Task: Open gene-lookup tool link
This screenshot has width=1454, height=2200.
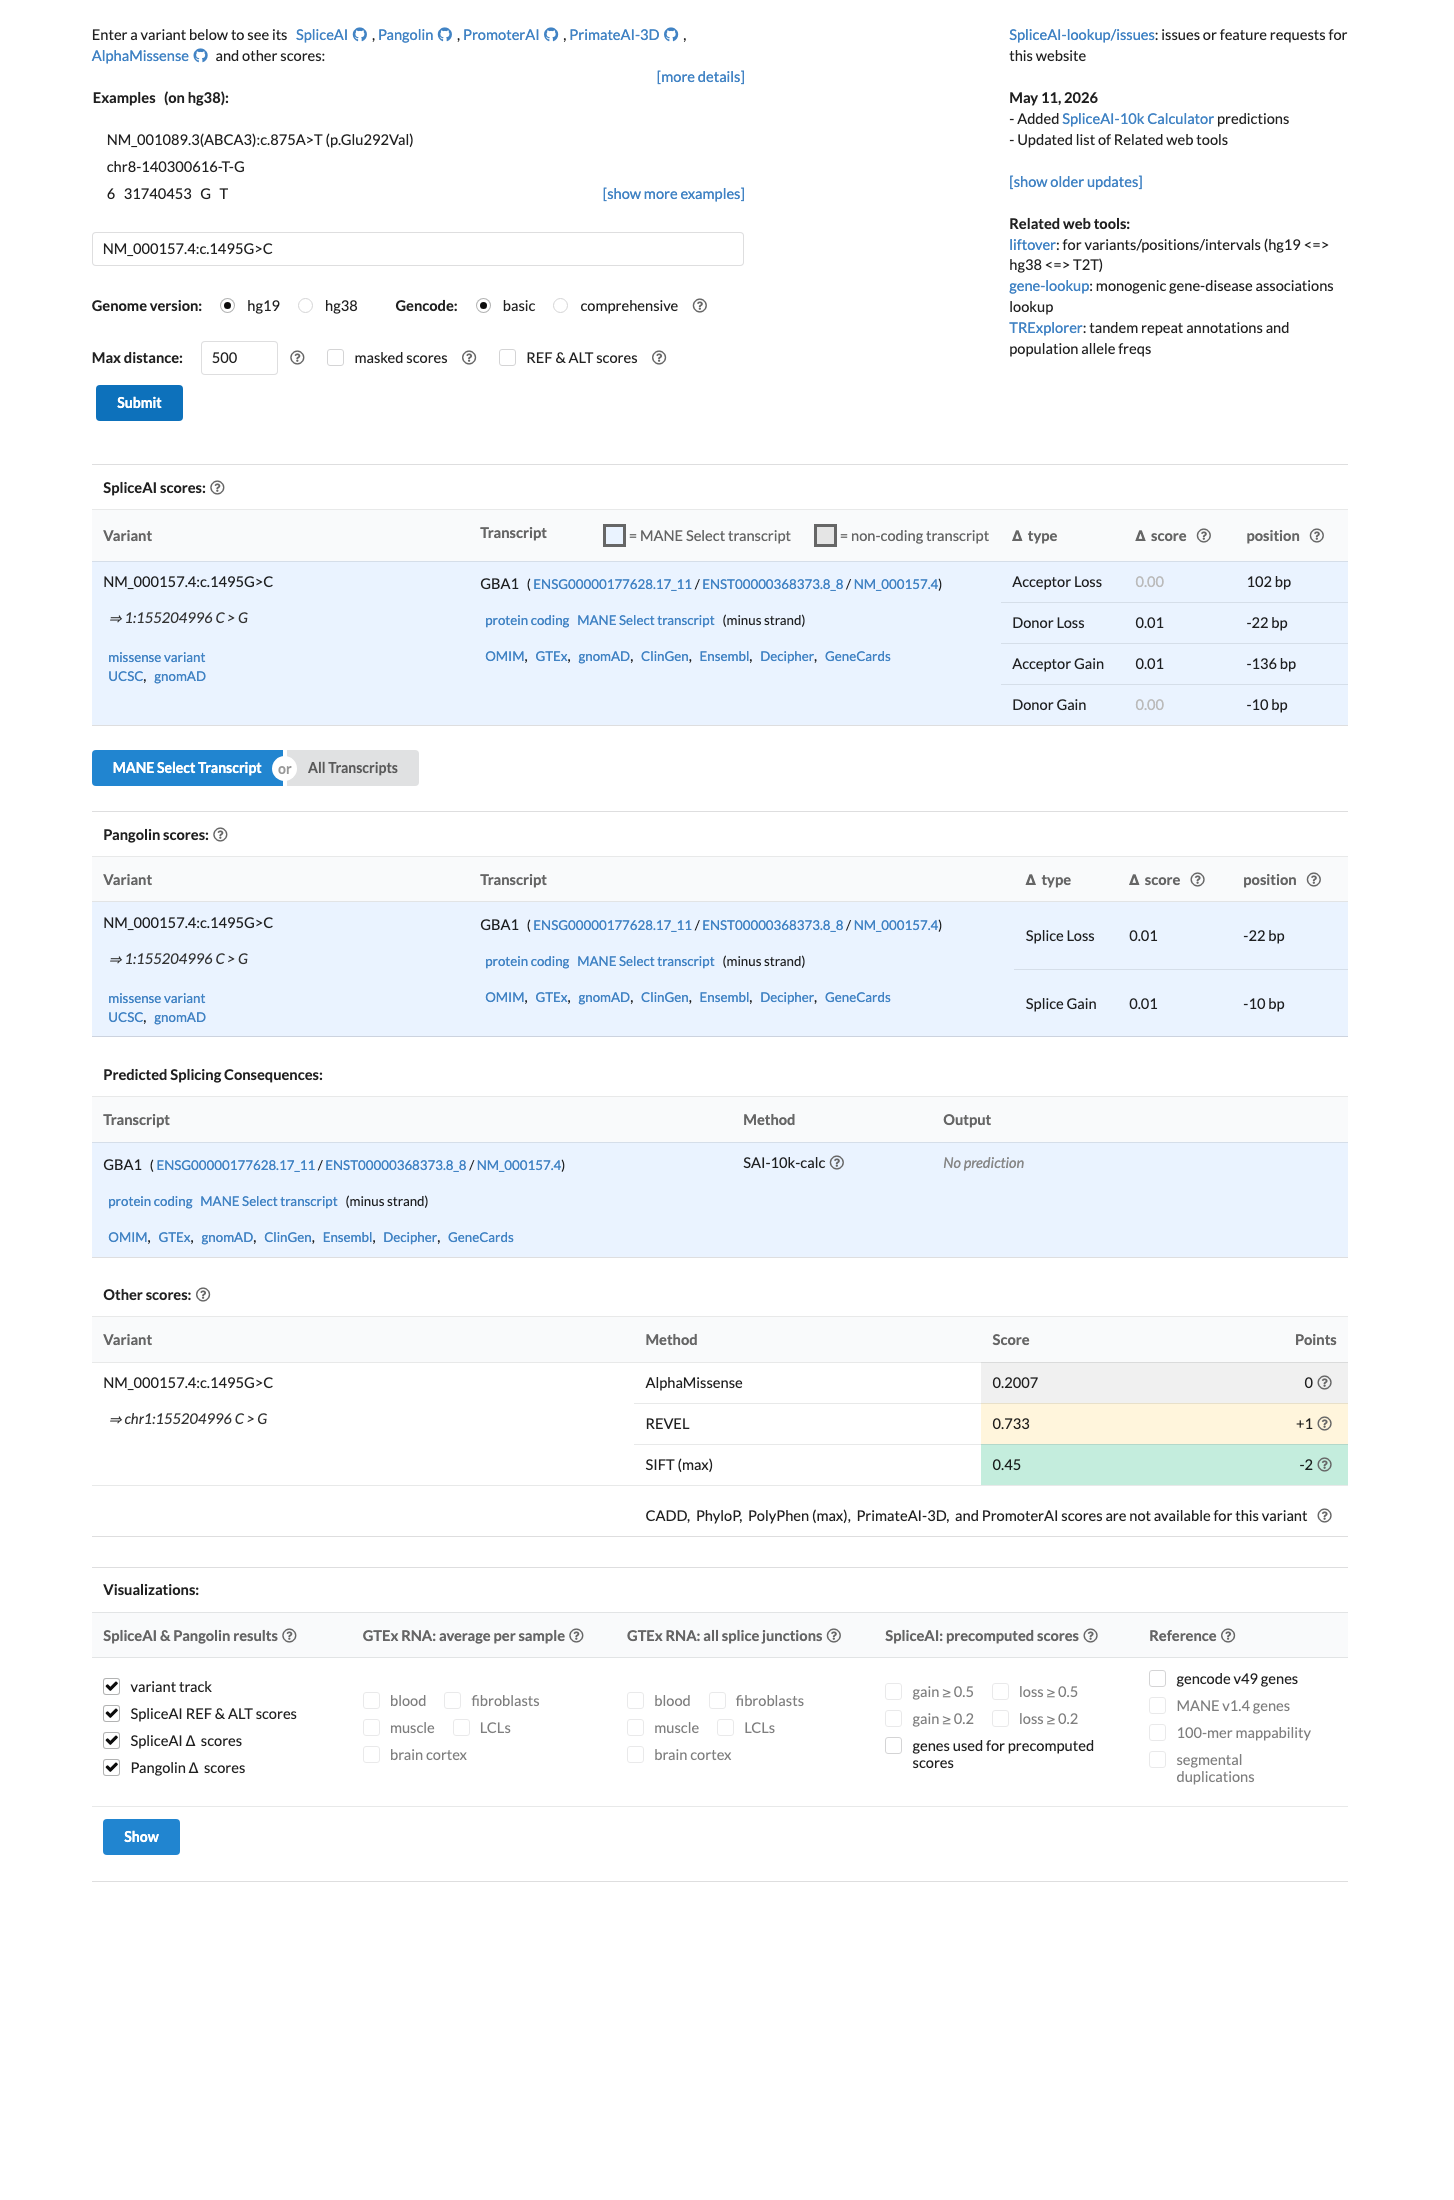Action: coord(1049,286)
